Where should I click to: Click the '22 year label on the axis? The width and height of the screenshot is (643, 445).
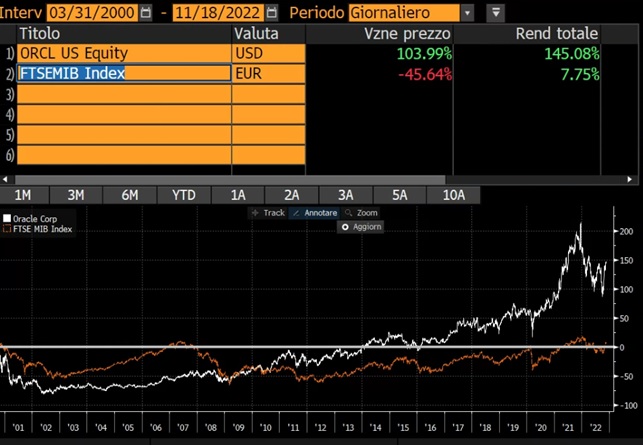(595, 427)
